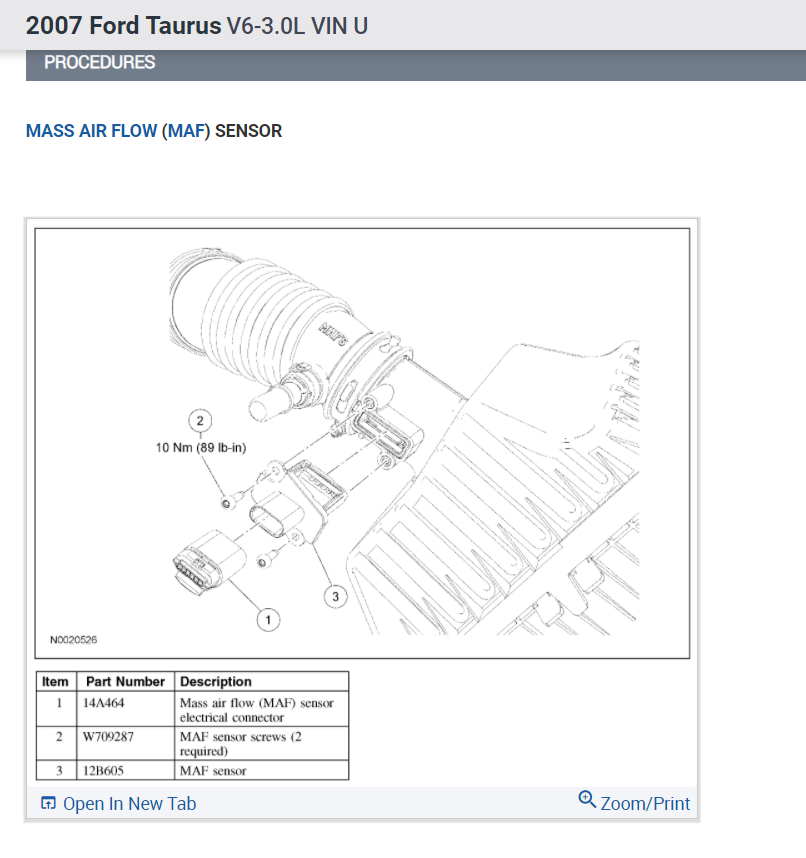The width and height of the screenshot is (806, 858).
Task: Click callout number 1 in diagram
Action: pyautogui.click(x=268, y=620)
